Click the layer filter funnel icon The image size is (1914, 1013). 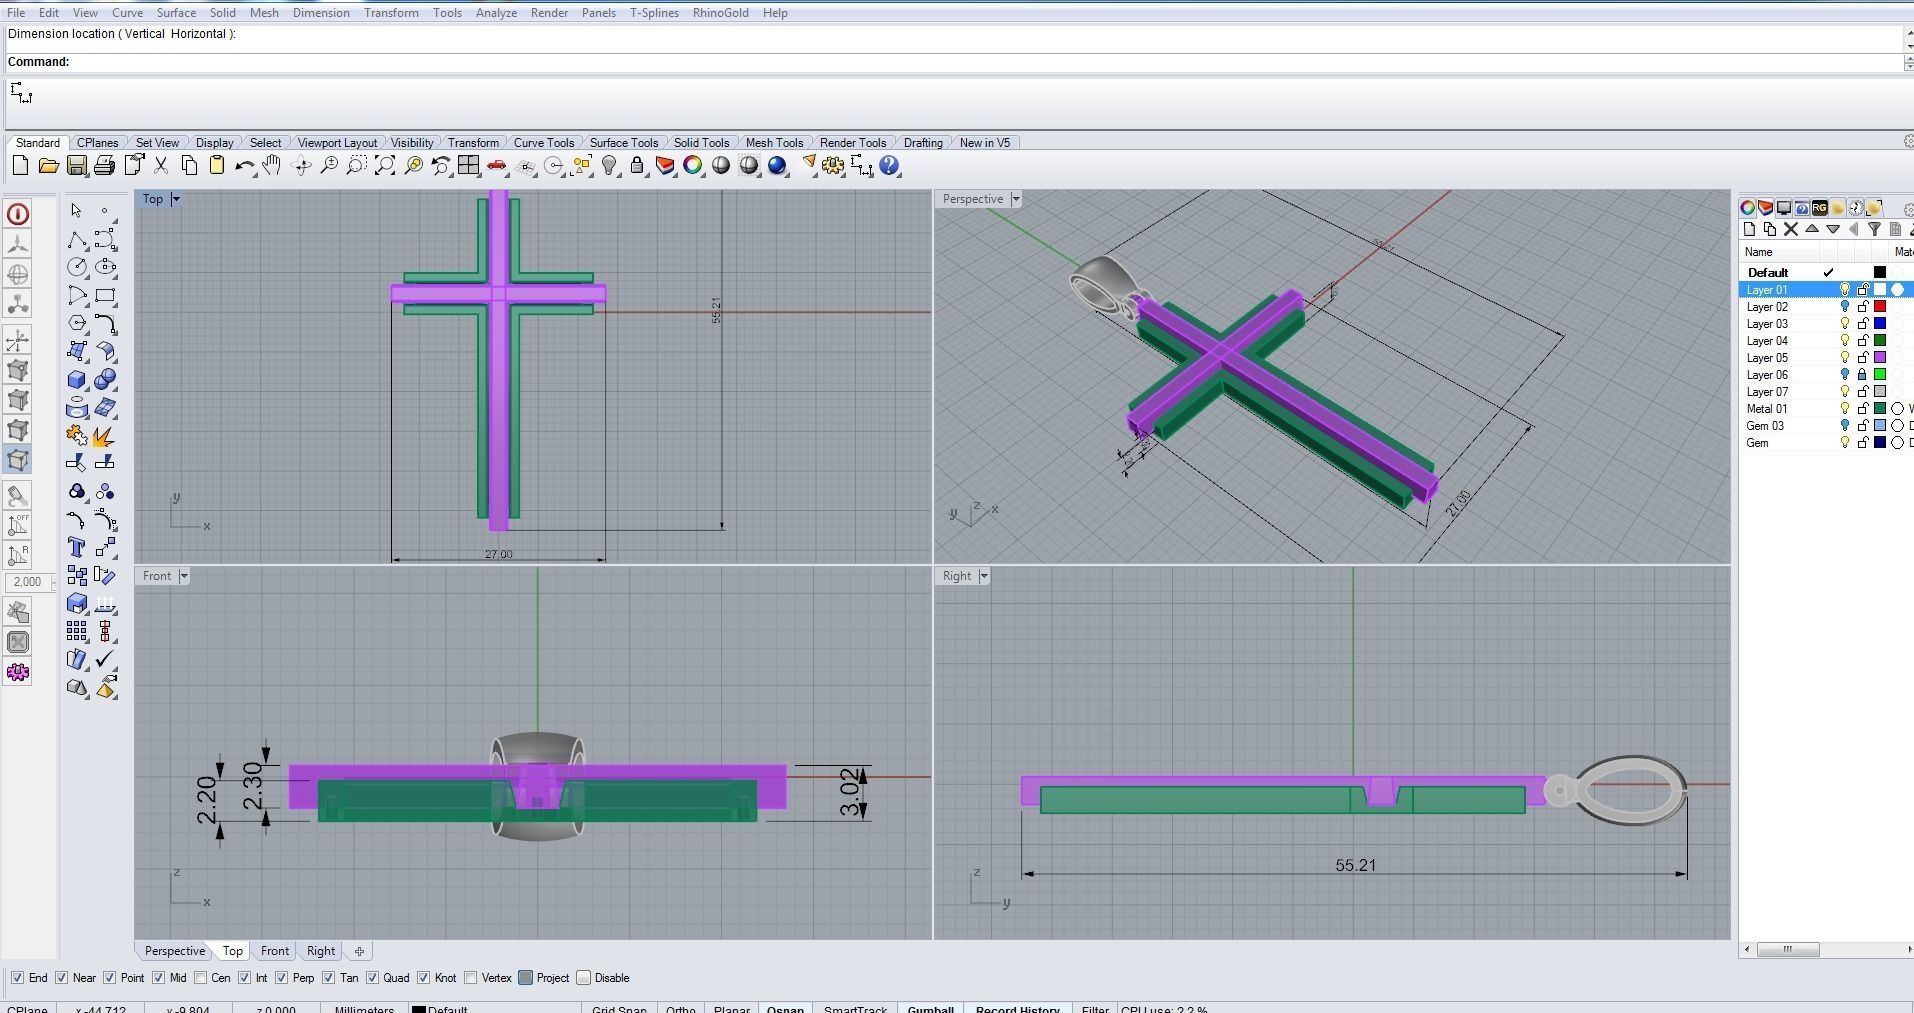click(1874, 229)
